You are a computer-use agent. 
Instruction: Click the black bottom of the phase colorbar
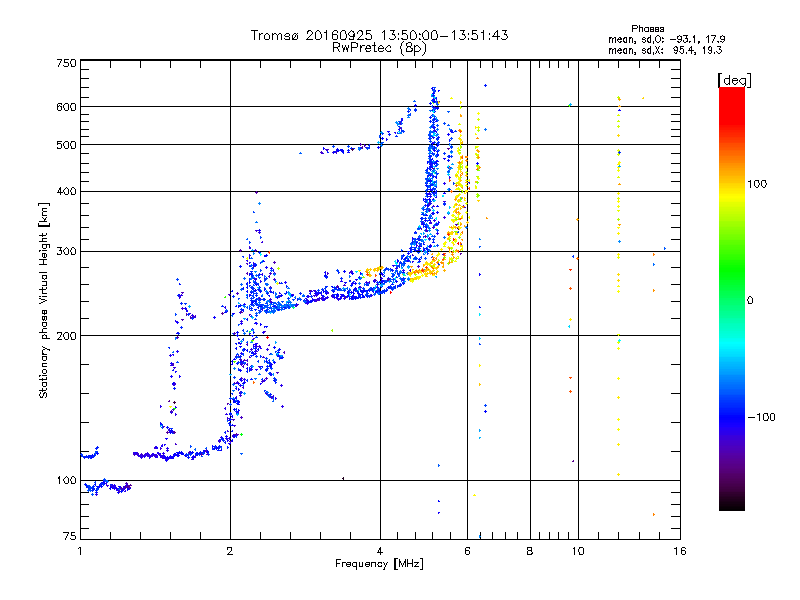pos(732,503)
